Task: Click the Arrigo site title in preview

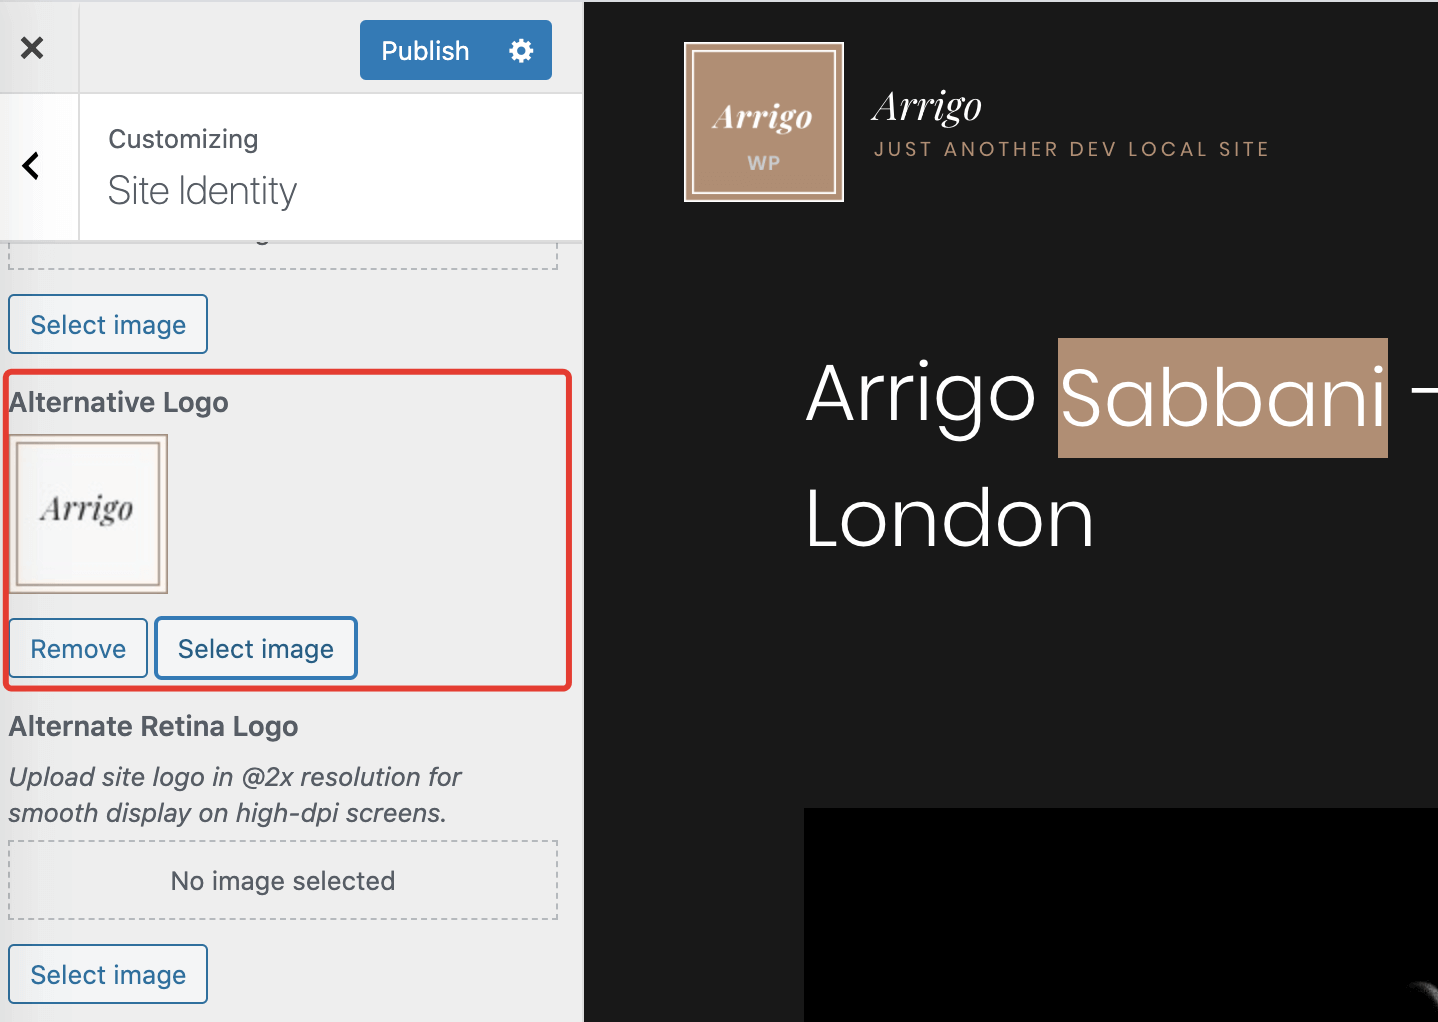Action: click(926, 106)
